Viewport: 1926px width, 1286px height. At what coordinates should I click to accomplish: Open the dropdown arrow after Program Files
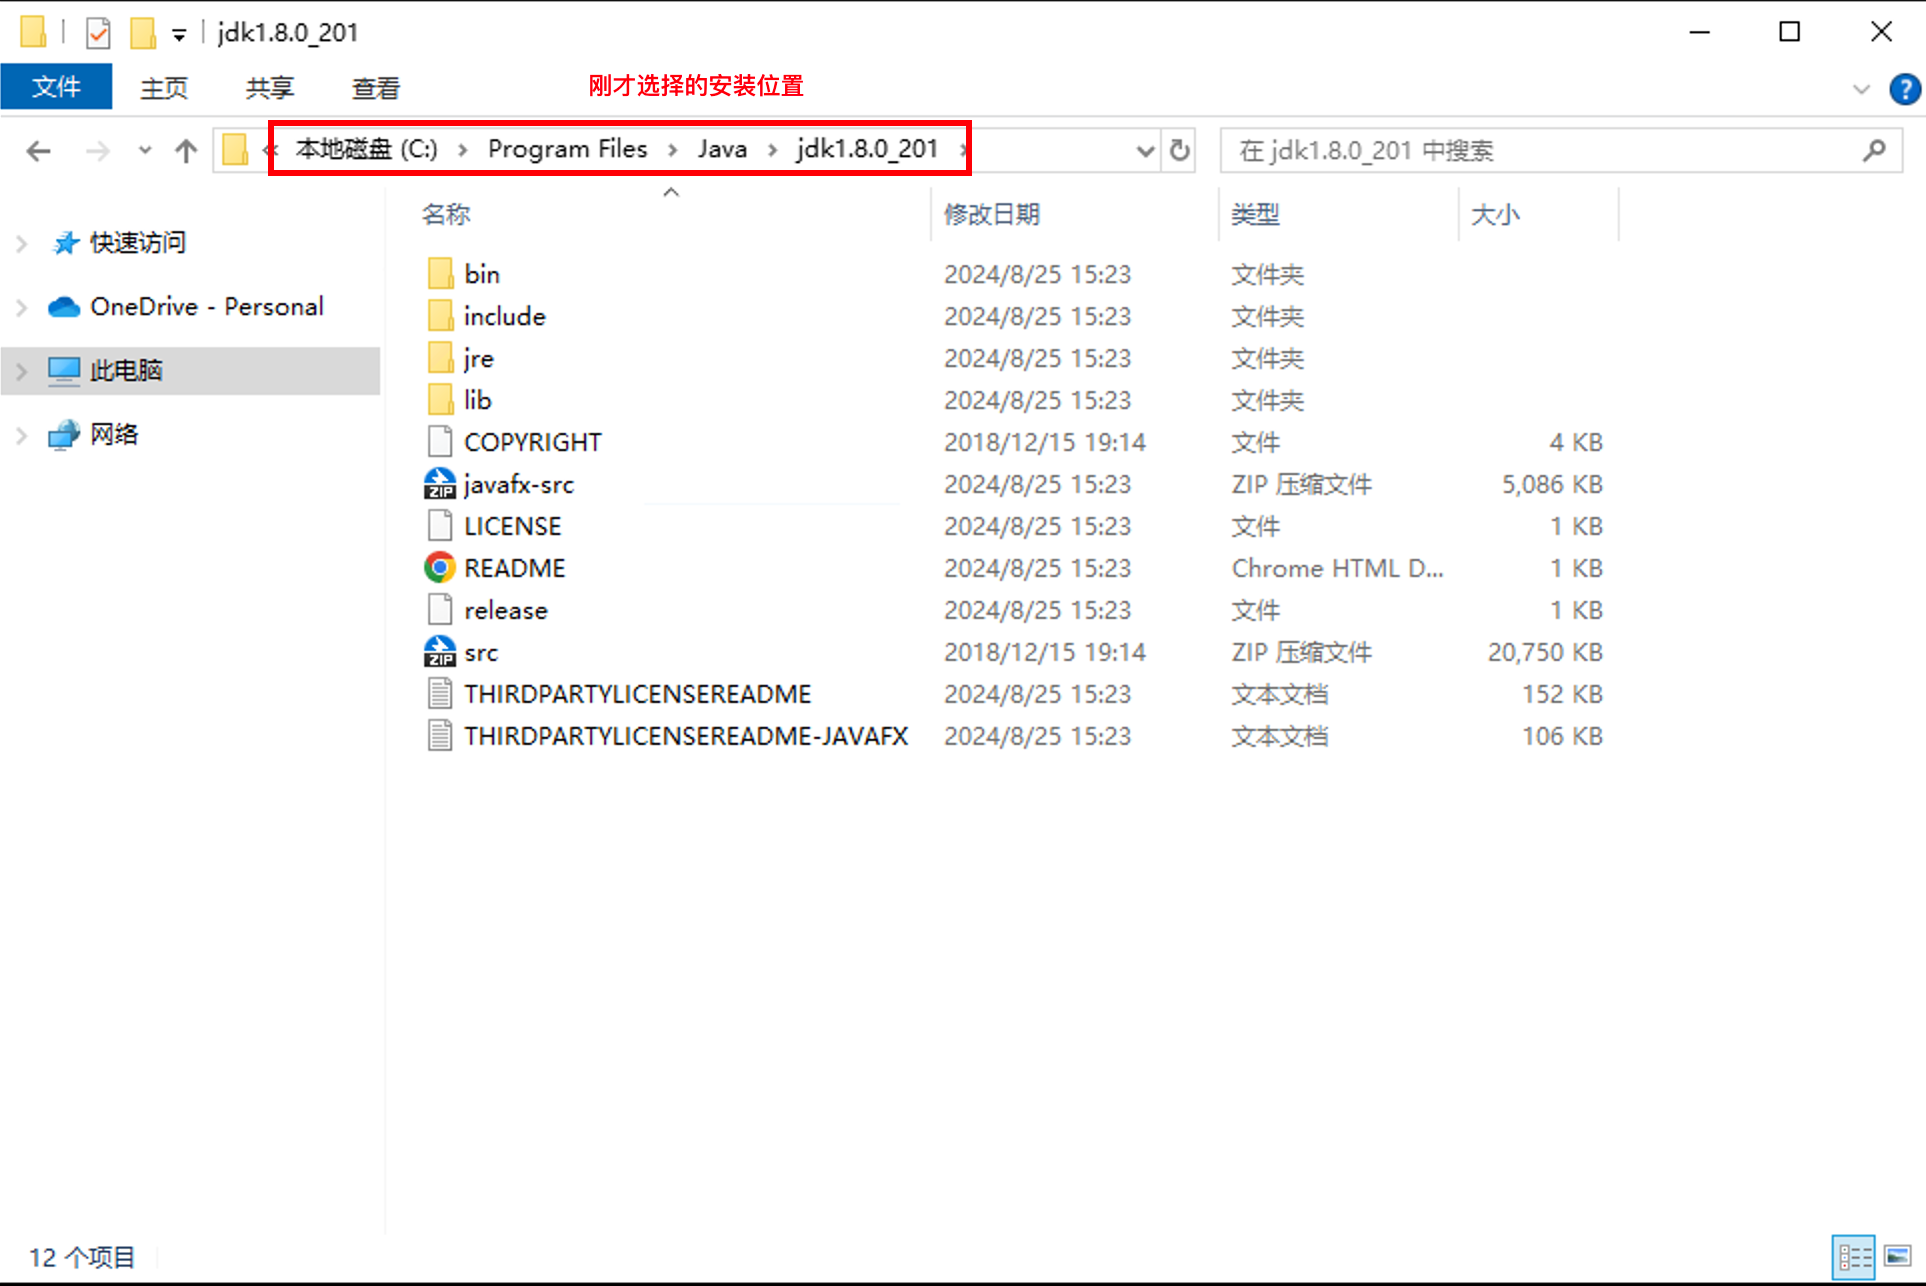(673, 150)
